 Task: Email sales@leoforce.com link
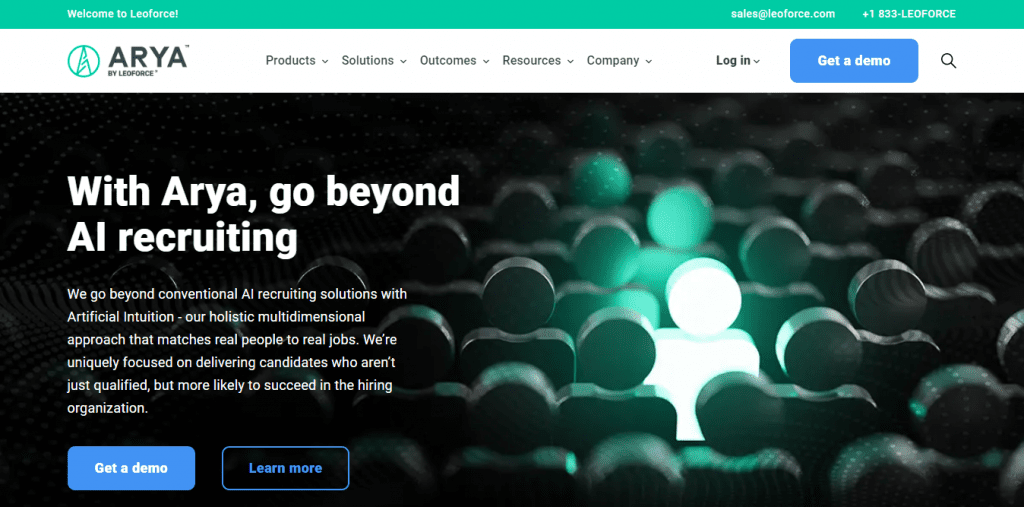point(783,14)
